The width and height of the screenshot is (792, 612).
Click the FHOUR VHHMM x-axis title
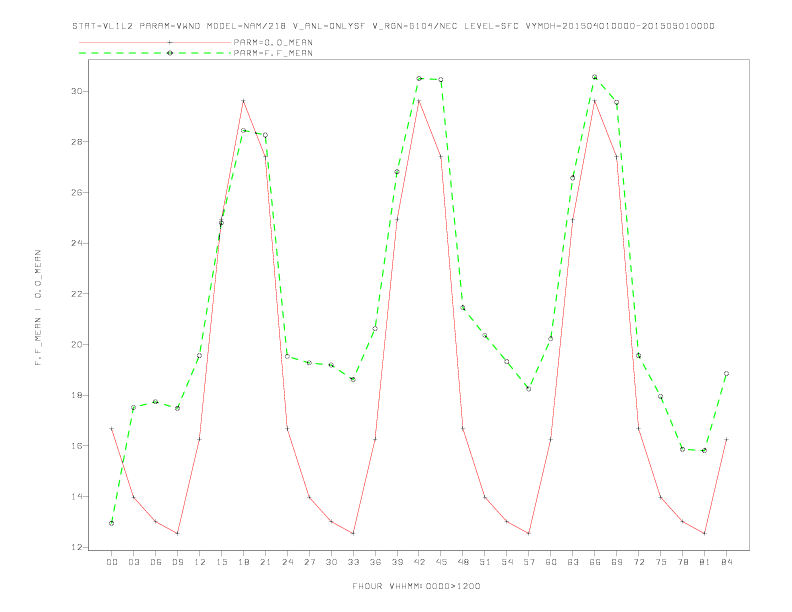tap(416, 586)
